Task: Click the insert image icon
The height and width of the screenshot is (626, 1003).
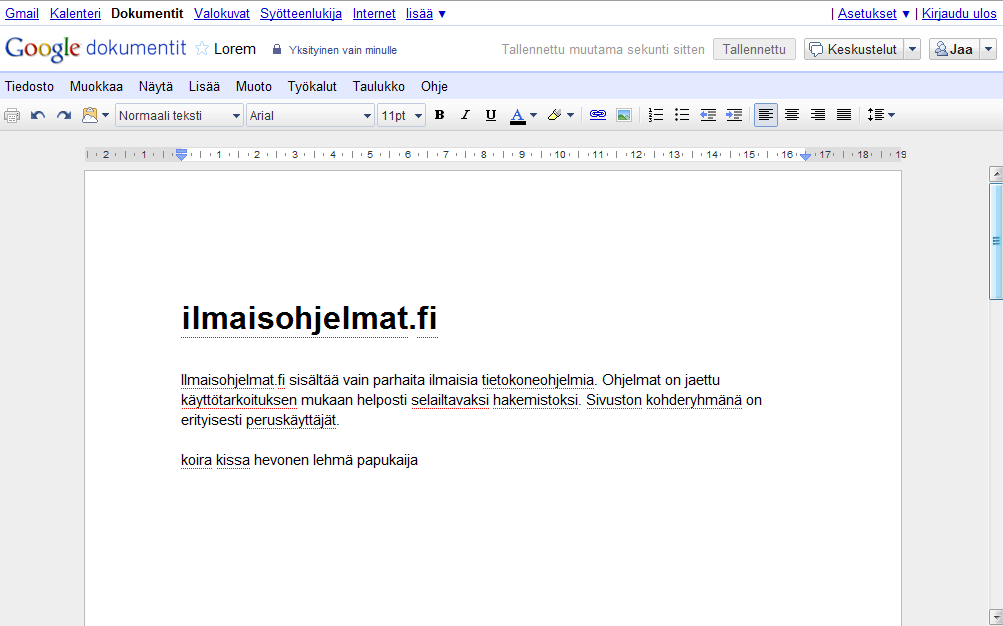Action: 624,115
